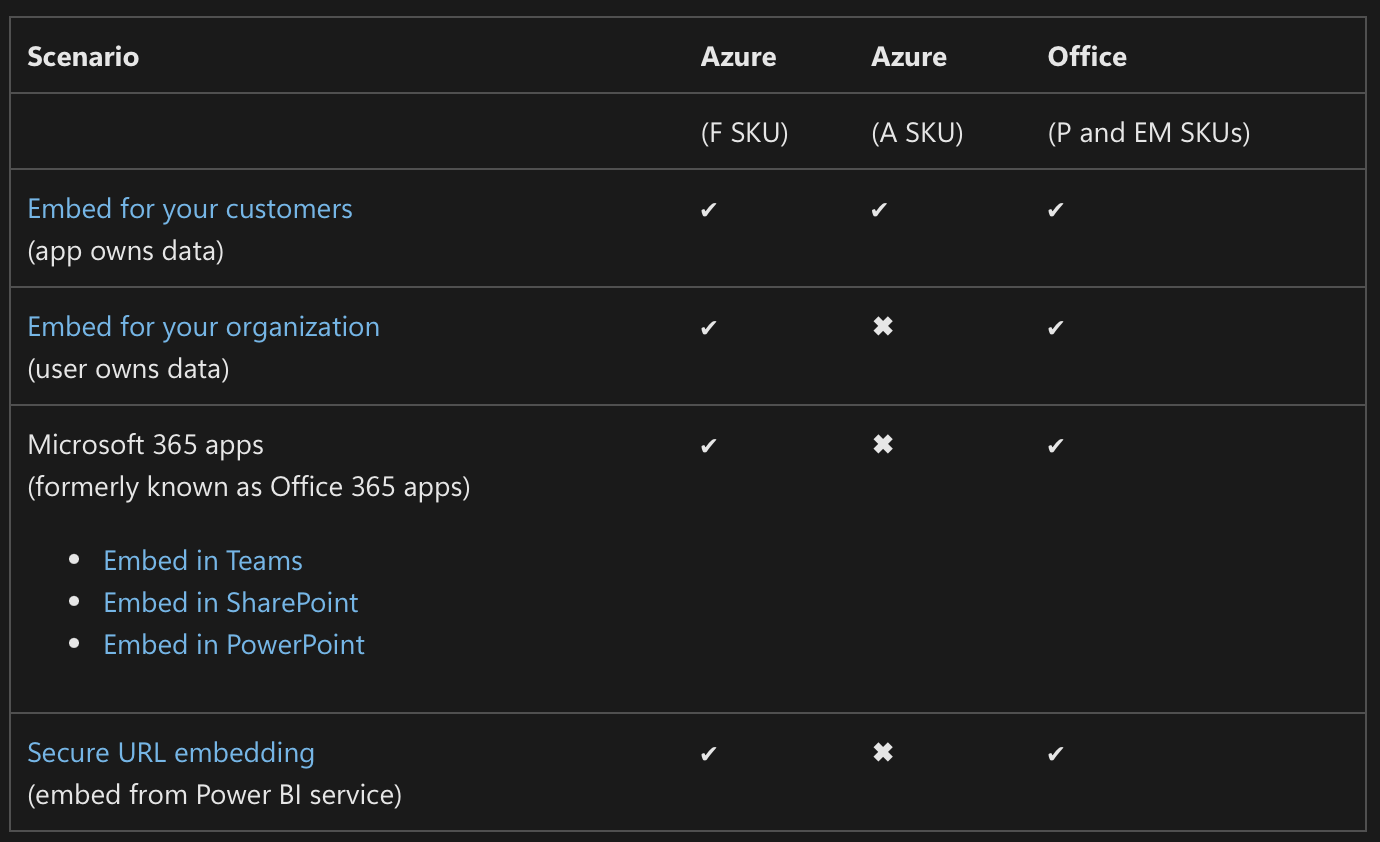Click the 'Microsoft 365 apps' text
This screenshot has width=1380, height=842.
(146, 445)
